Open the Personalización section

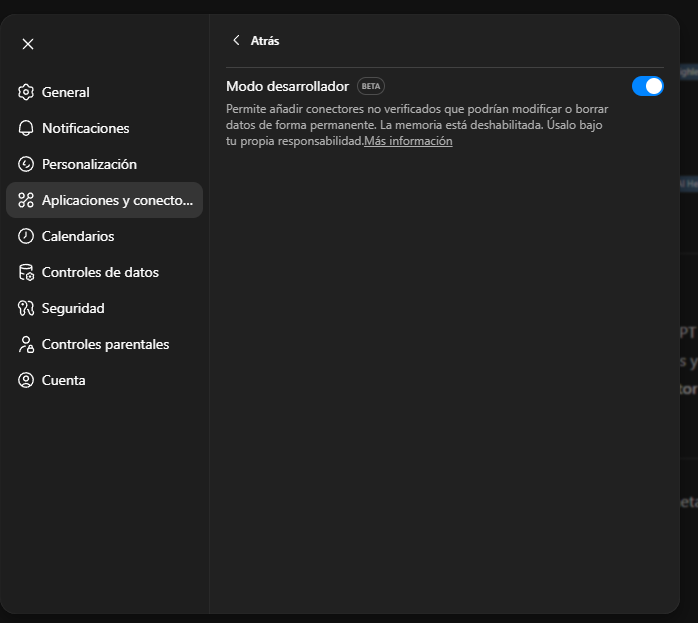(x=105, y=164)
